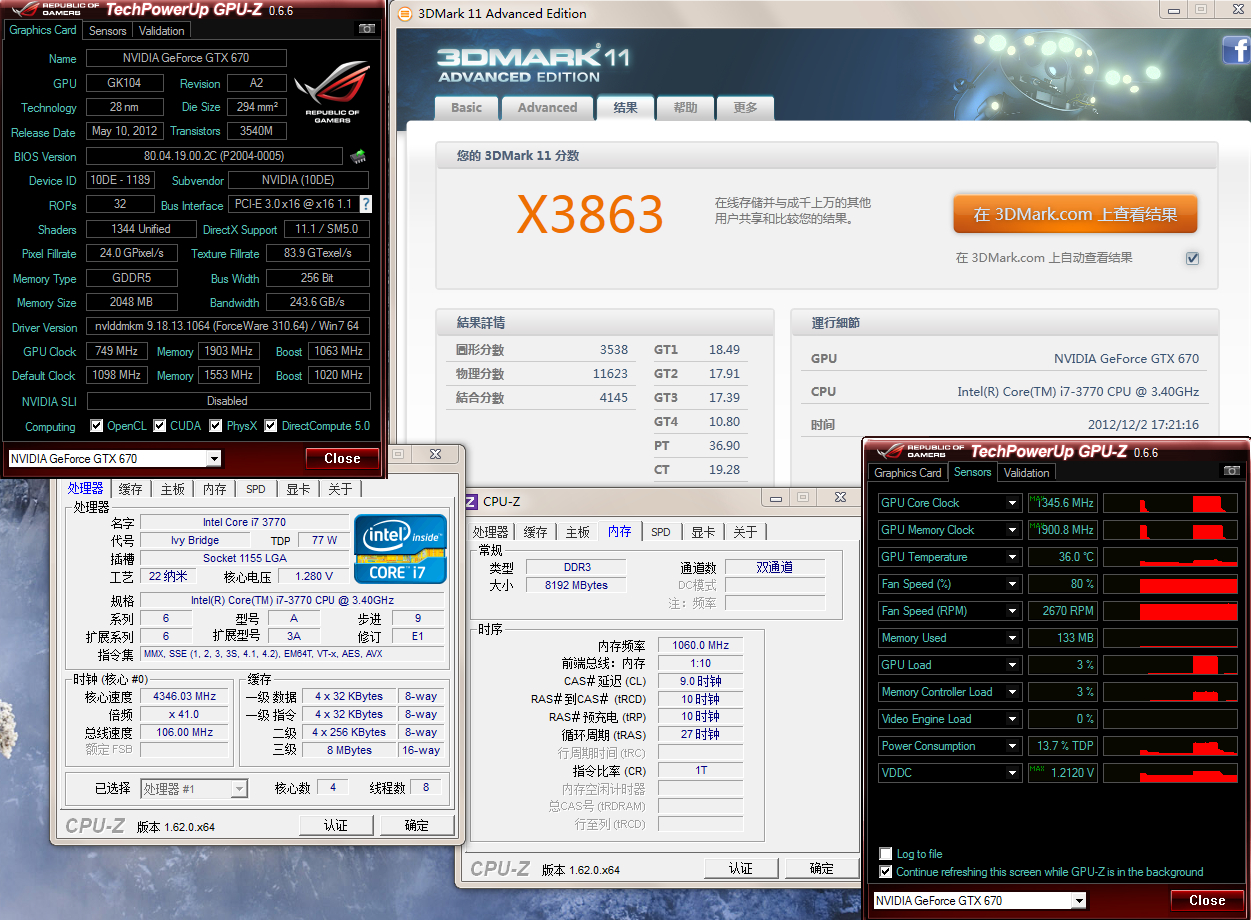Click the GPU Temperature red sensor graph
The width and height of the screenshot is (1251, 920).
[x=1171, y=557]
